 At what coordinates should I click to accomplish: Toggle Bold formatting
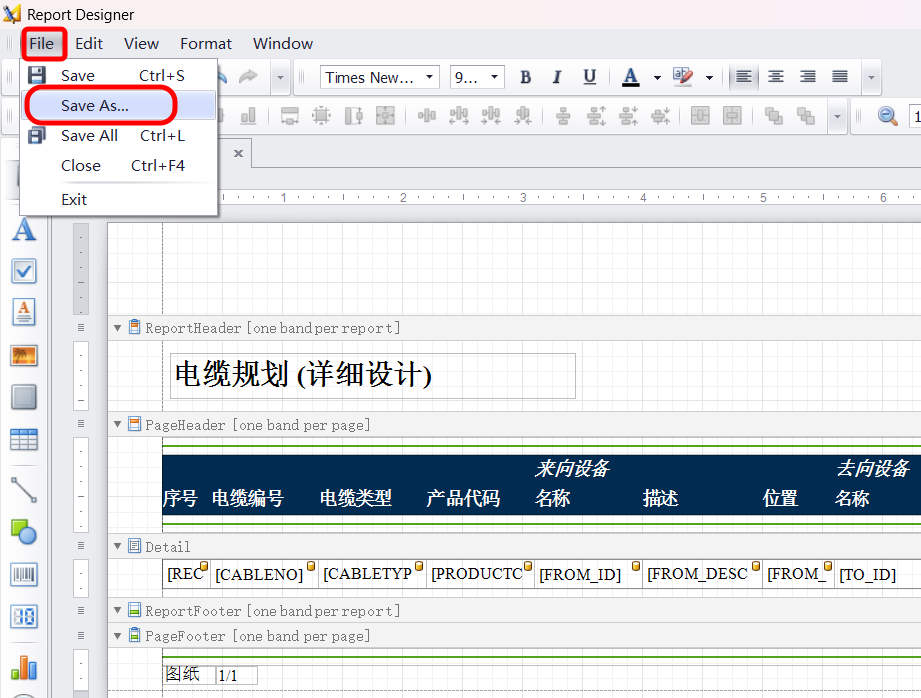(x=526, y=77)
